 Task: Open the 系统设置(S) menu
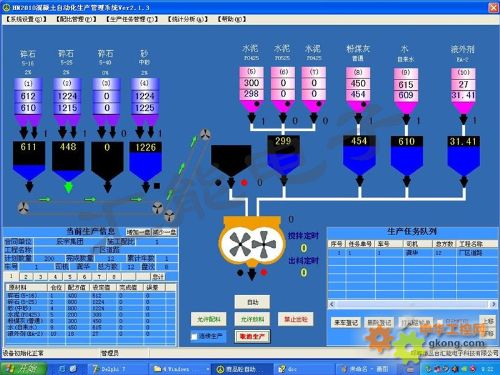pyautogui.click(x=26, y=19)
